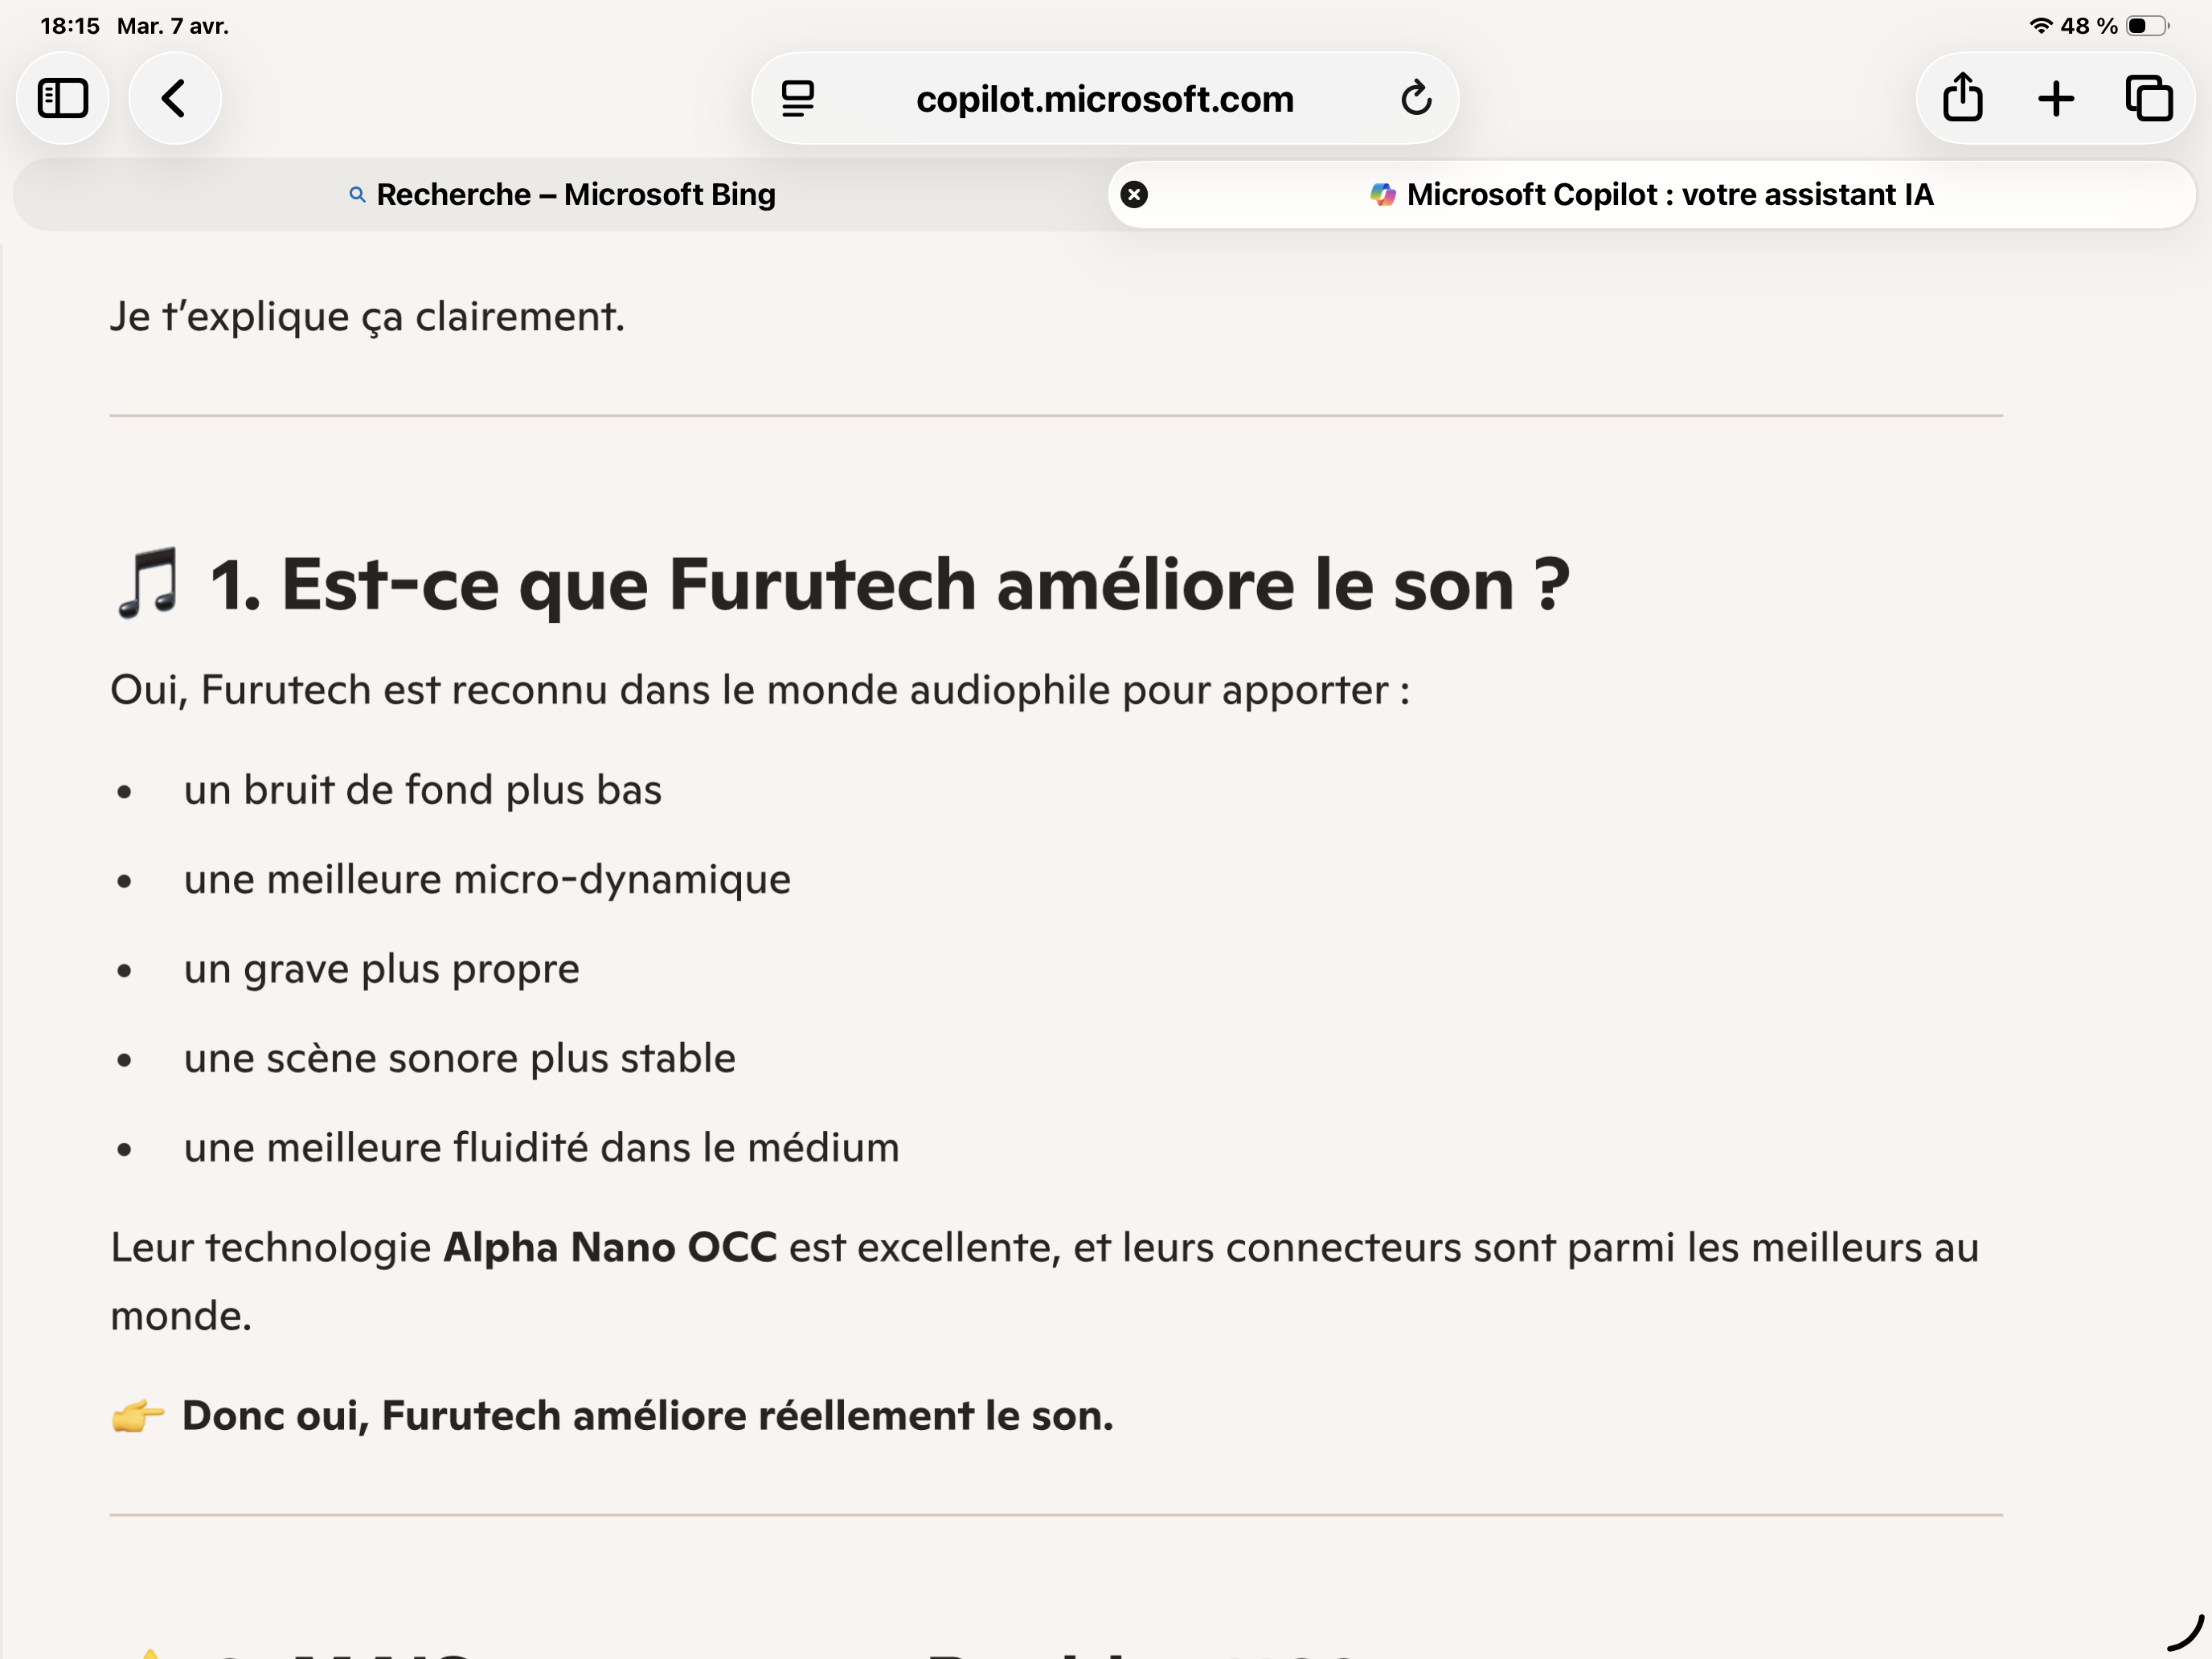The height and width of the screenshot is (1659, 2212).
Task: Close the Microsoft Copilot tab
Action: coord(1133,195)
